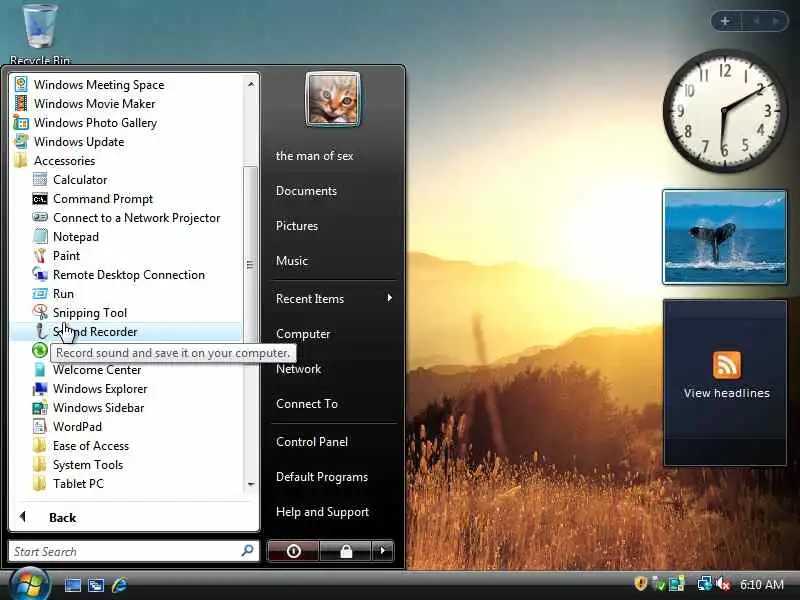
Task: Launch Windows Movie Maker icon
Action: [21, 103]
